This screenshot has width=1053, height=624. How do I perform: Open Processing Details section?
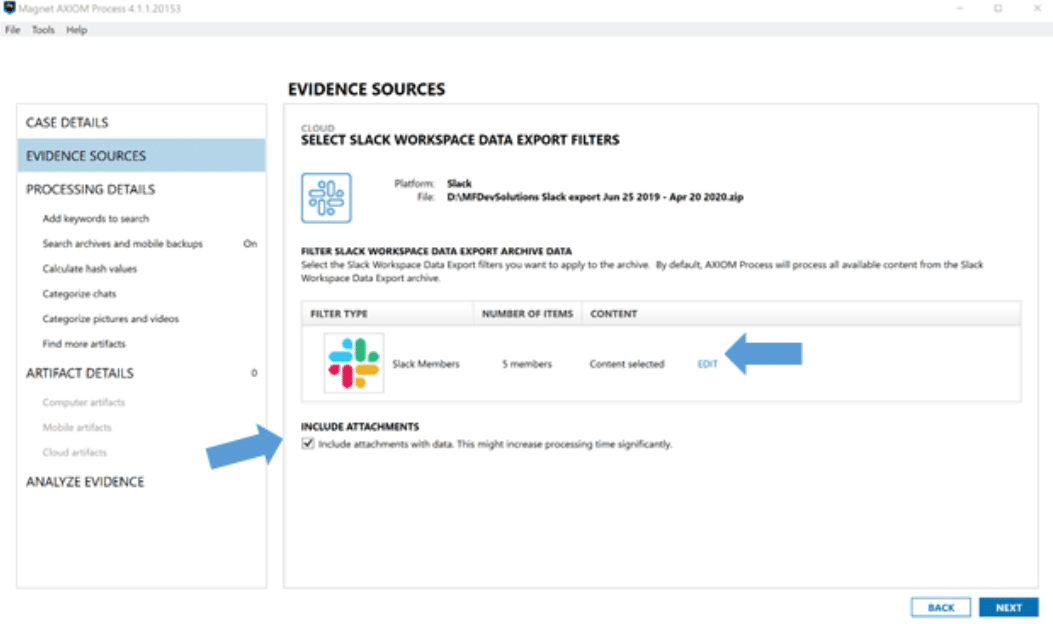click(91, 189)
